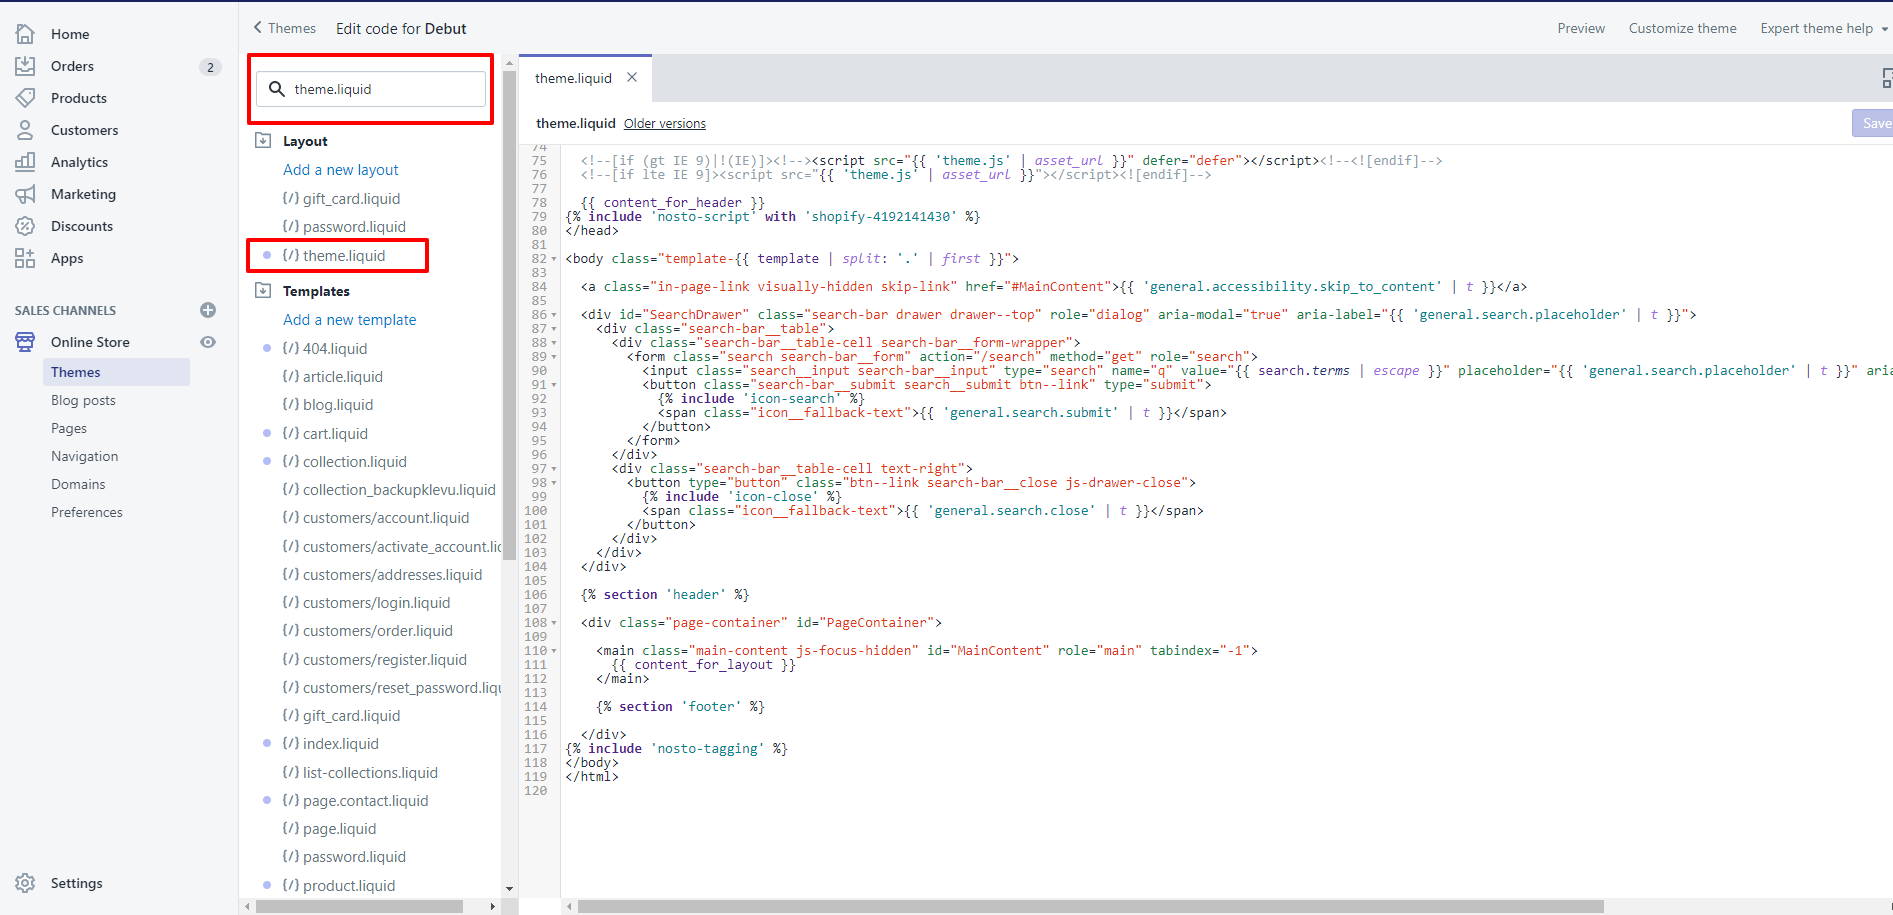The image size is (1893, 915).
Task: Click the Save button
Action: pyautogui.click(x=1872, y=123)
